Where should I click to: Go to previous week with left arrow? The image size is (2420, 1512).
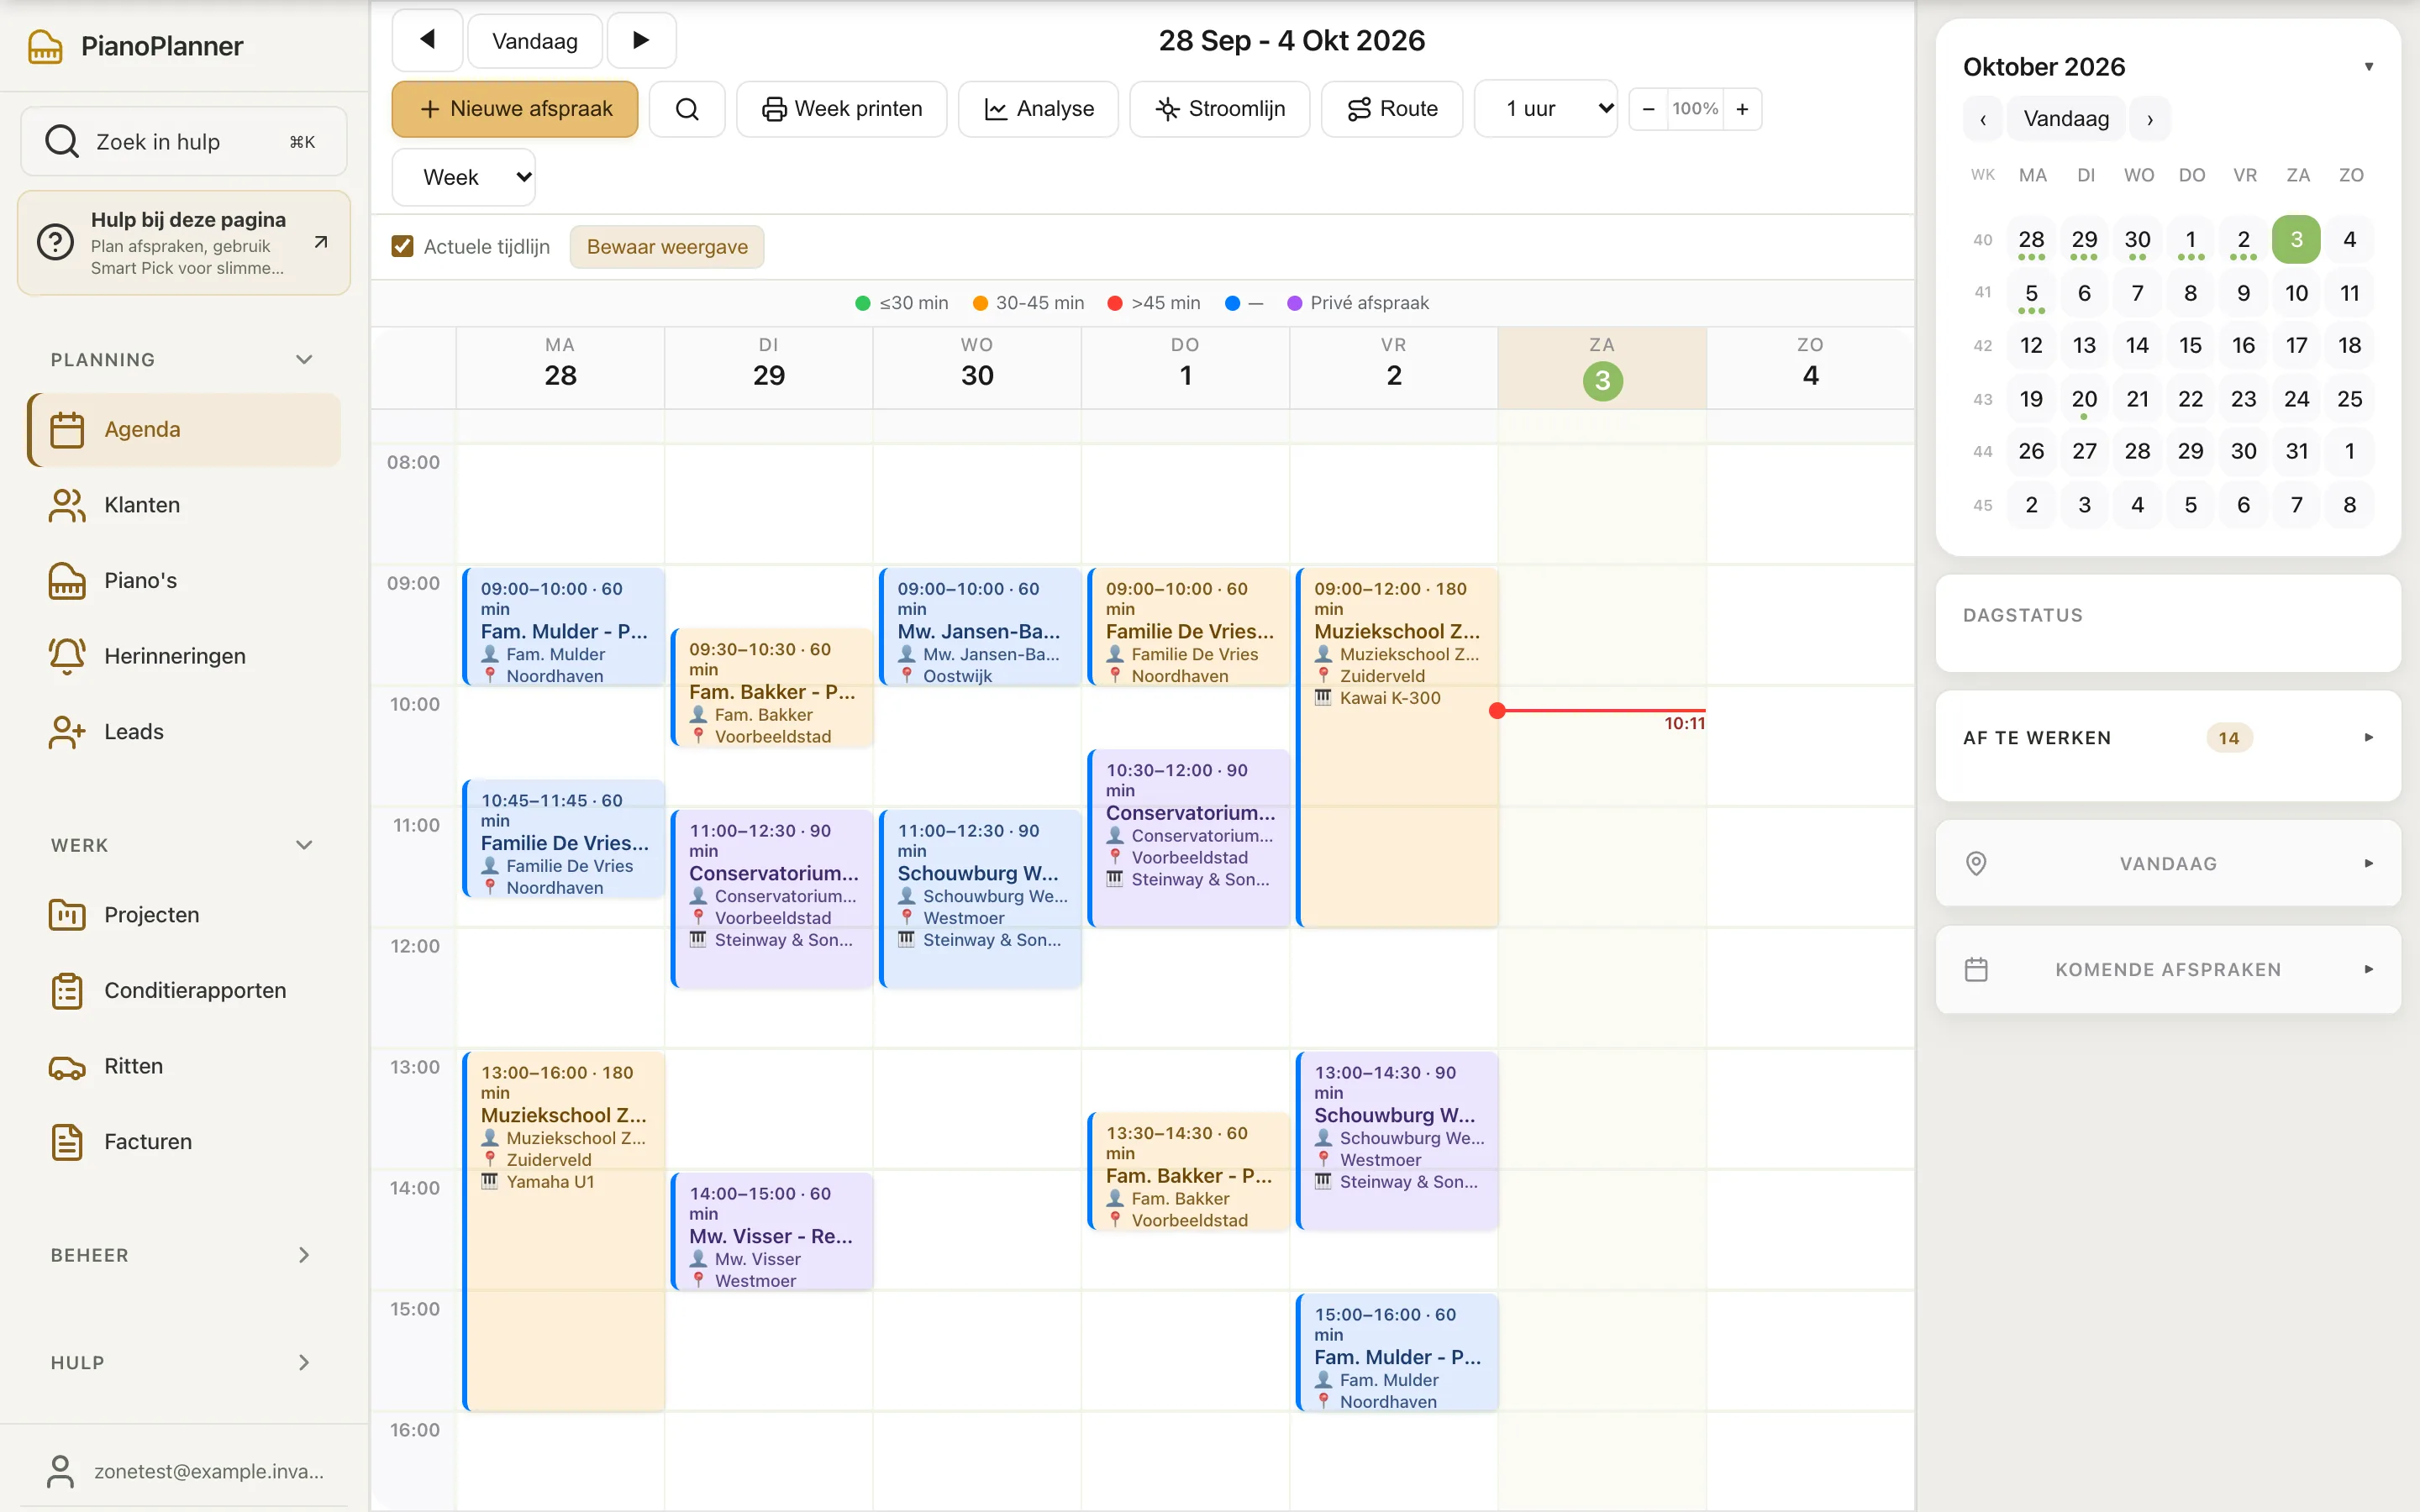coord(428,40)
